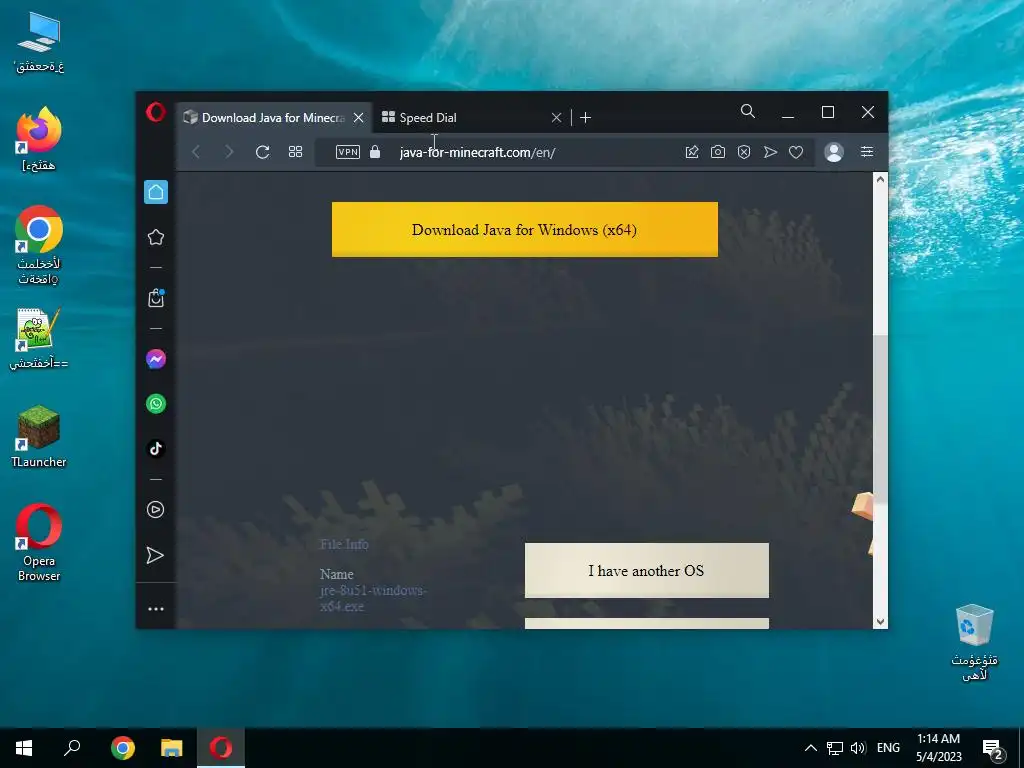Open the Opera menu logo button
Image resolution: width=1024 pixels, height=768 pixels.
click(x=155, y=112)
